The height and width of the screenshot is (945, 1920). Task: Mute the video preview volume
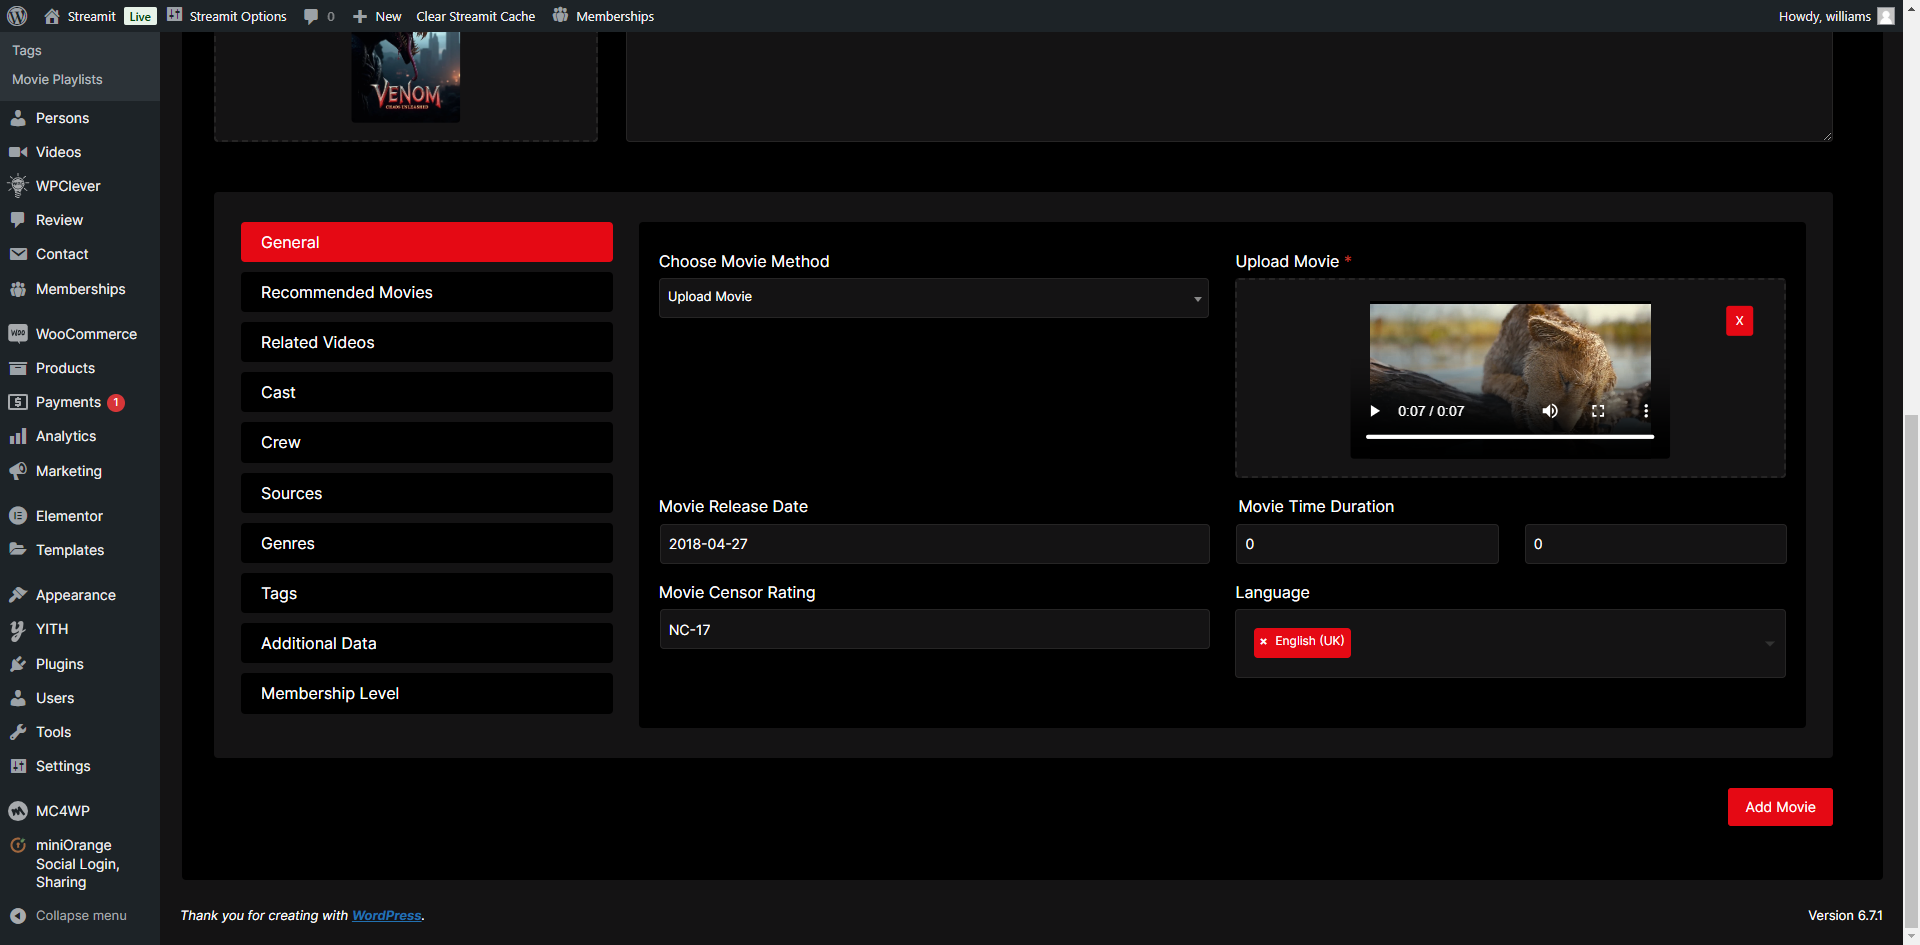tap(1550, 411)
